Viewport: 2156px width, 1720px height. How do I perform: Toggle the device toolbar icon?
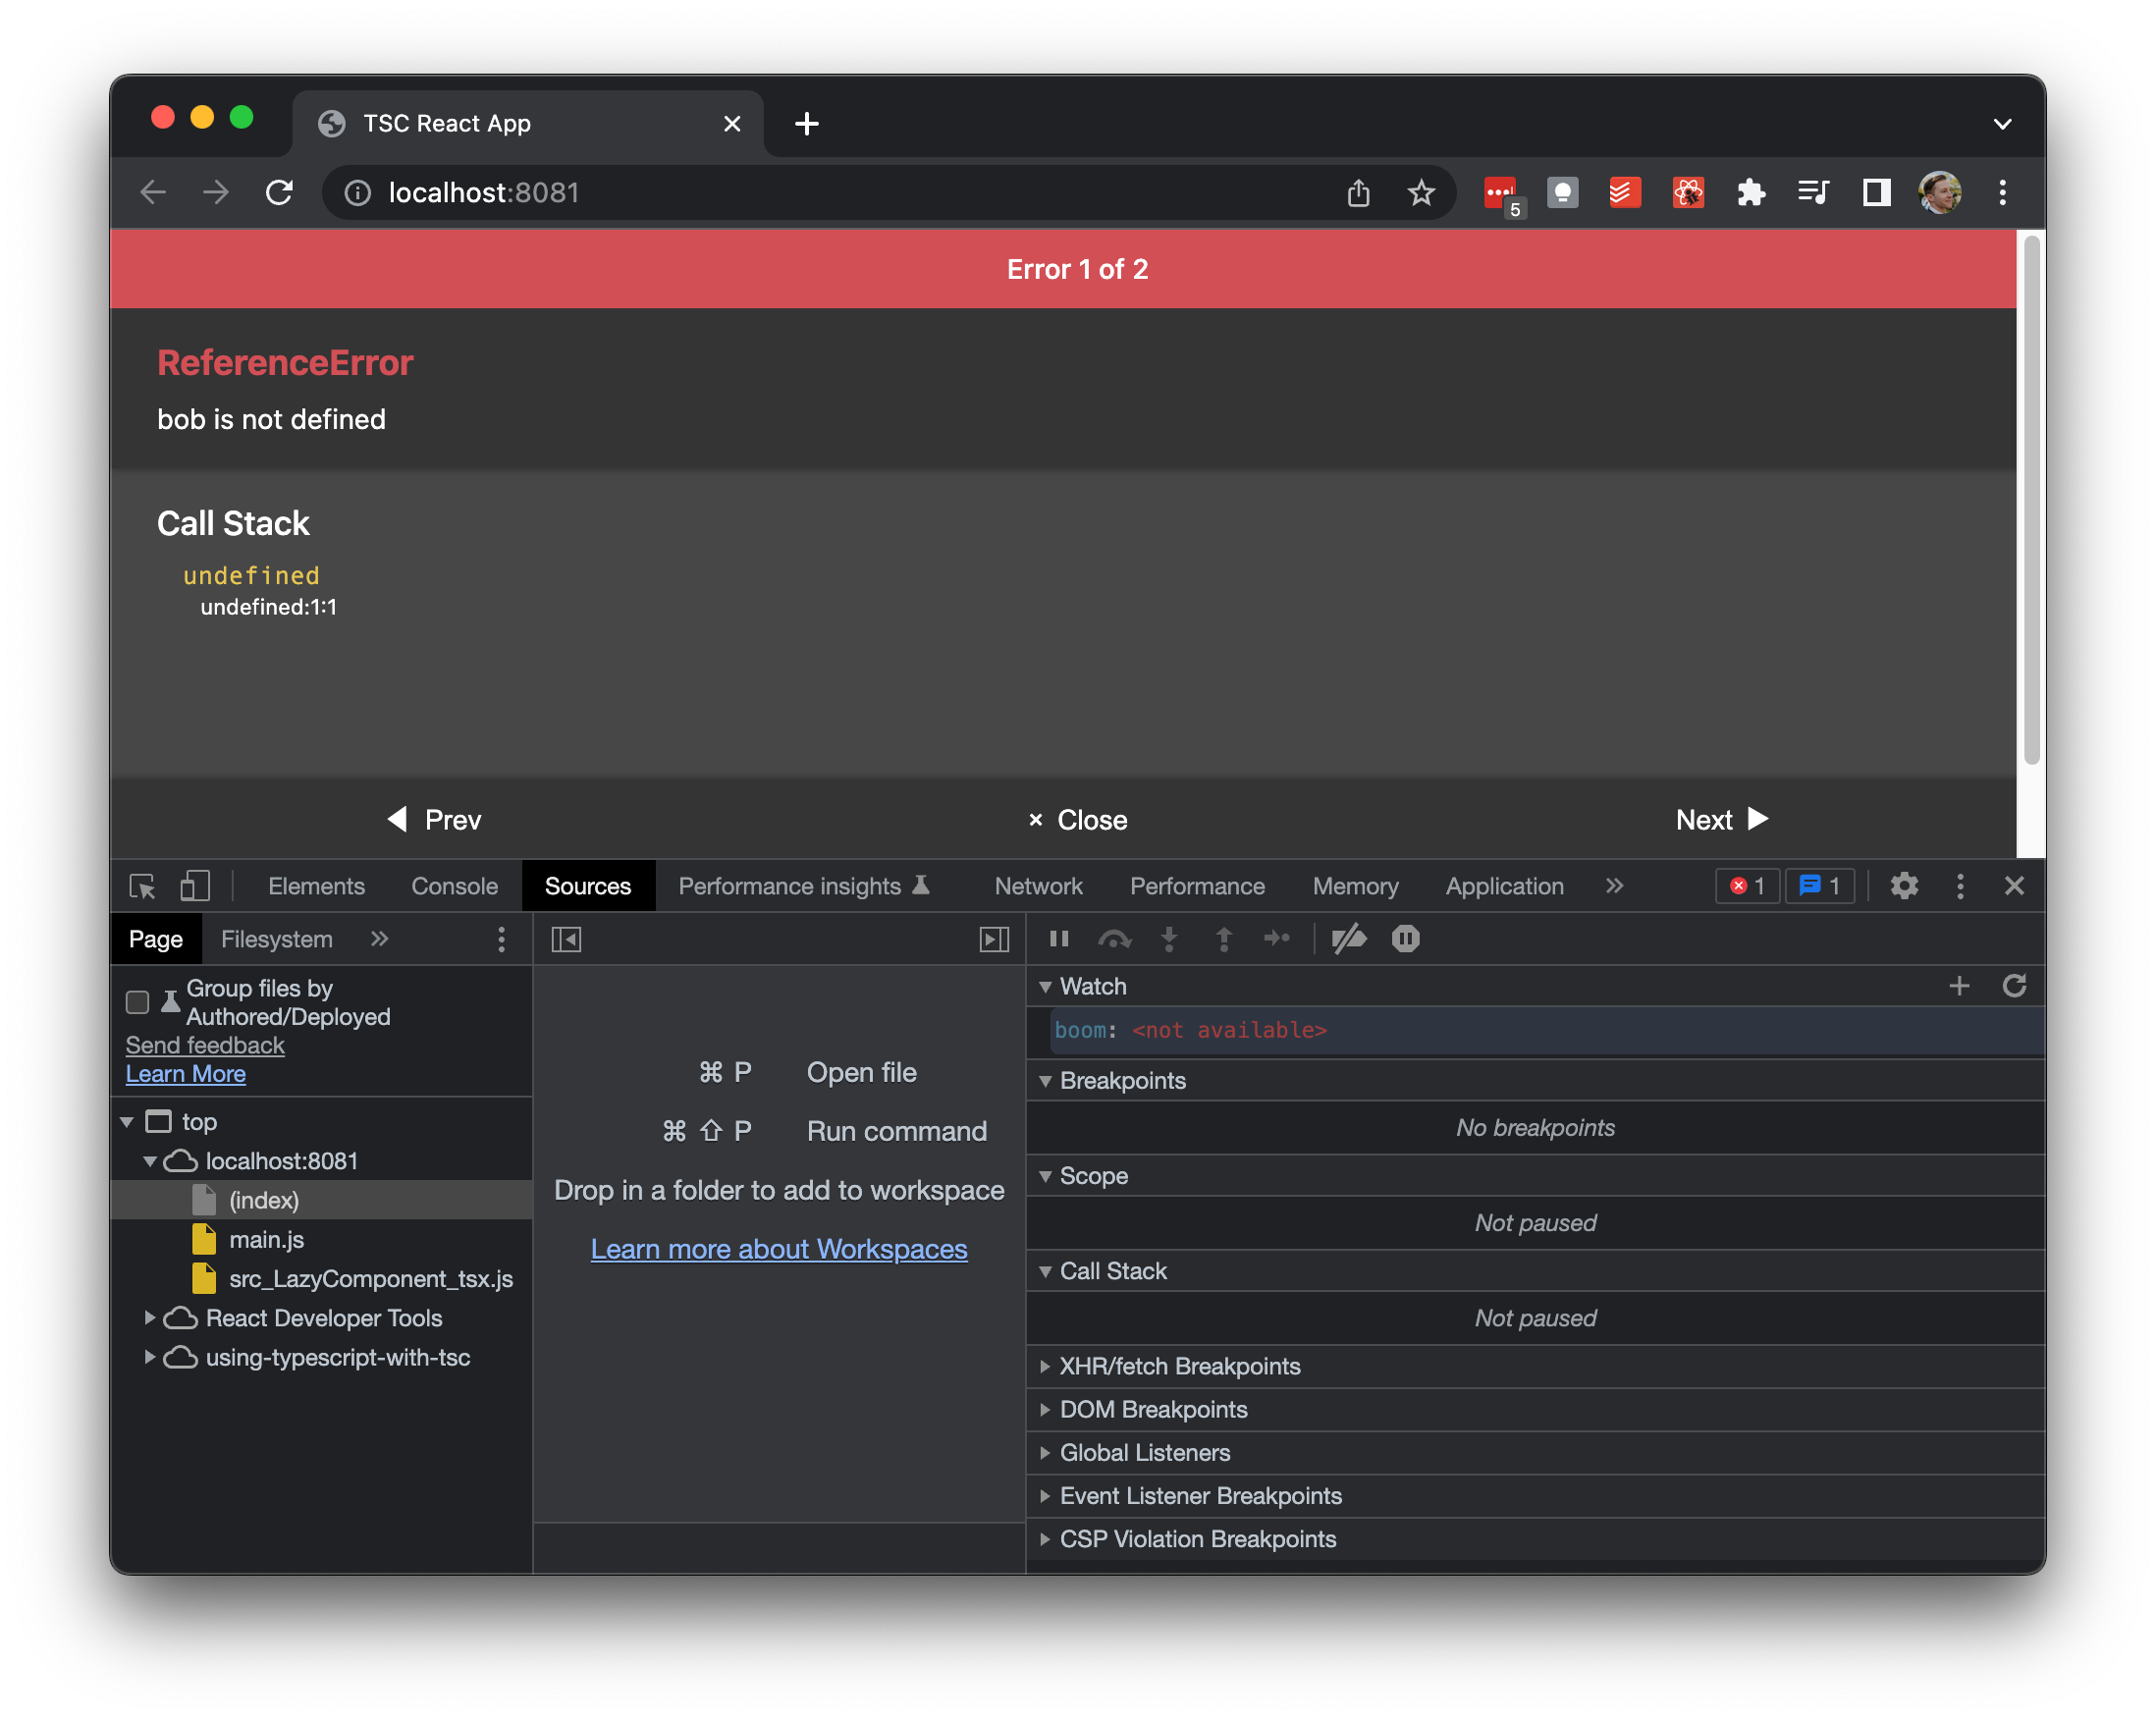pos(195,886)
